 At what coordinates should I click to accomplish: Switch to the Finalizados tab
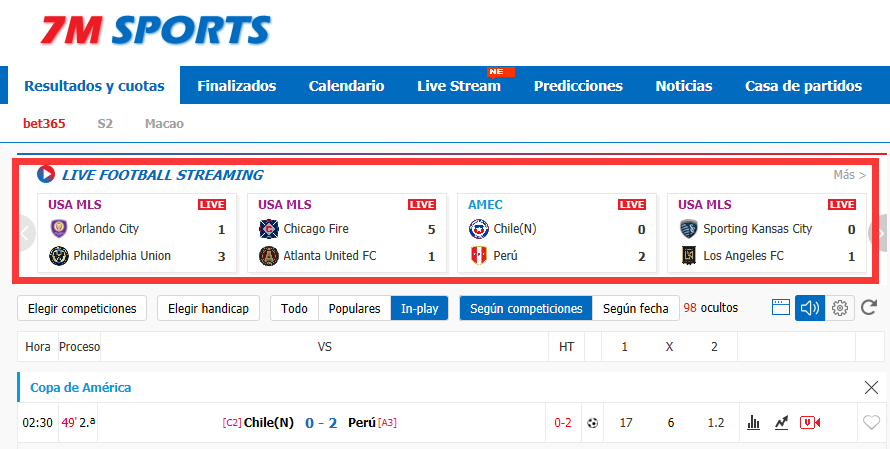[x=237, y=86]
